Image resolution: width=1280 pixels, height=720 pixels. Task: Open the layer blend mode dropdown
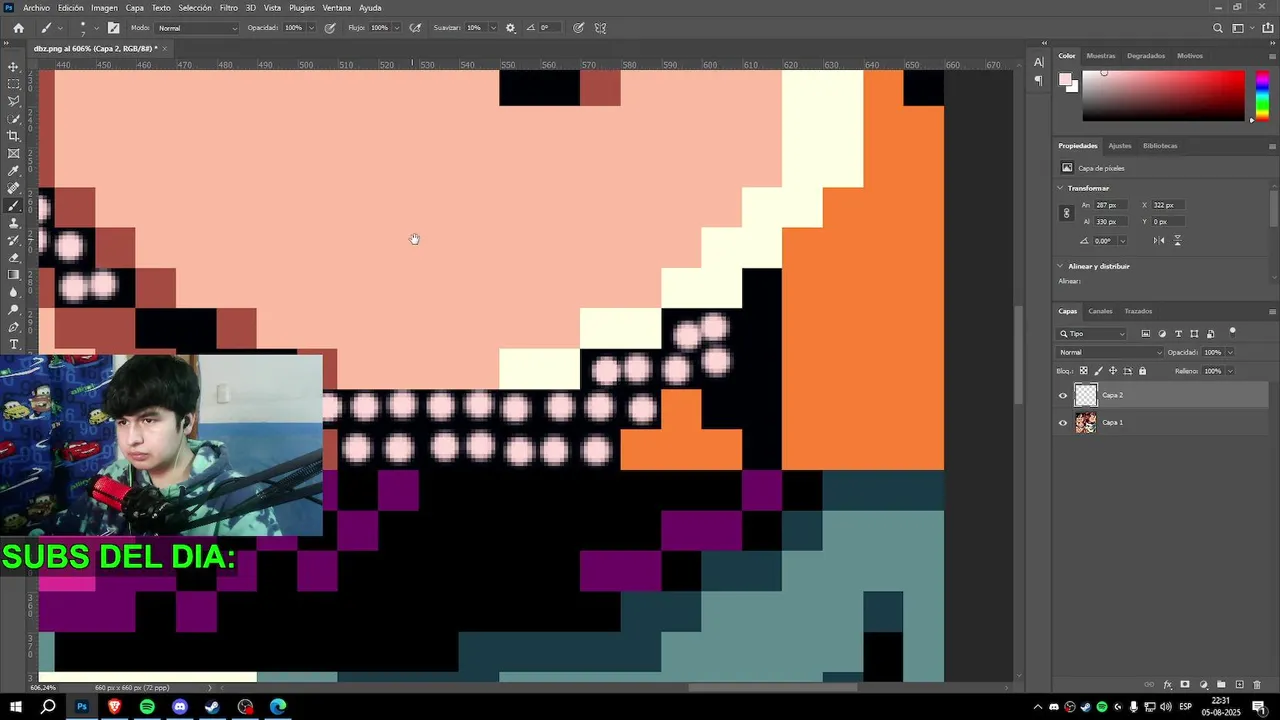(x=1111, y=352)
